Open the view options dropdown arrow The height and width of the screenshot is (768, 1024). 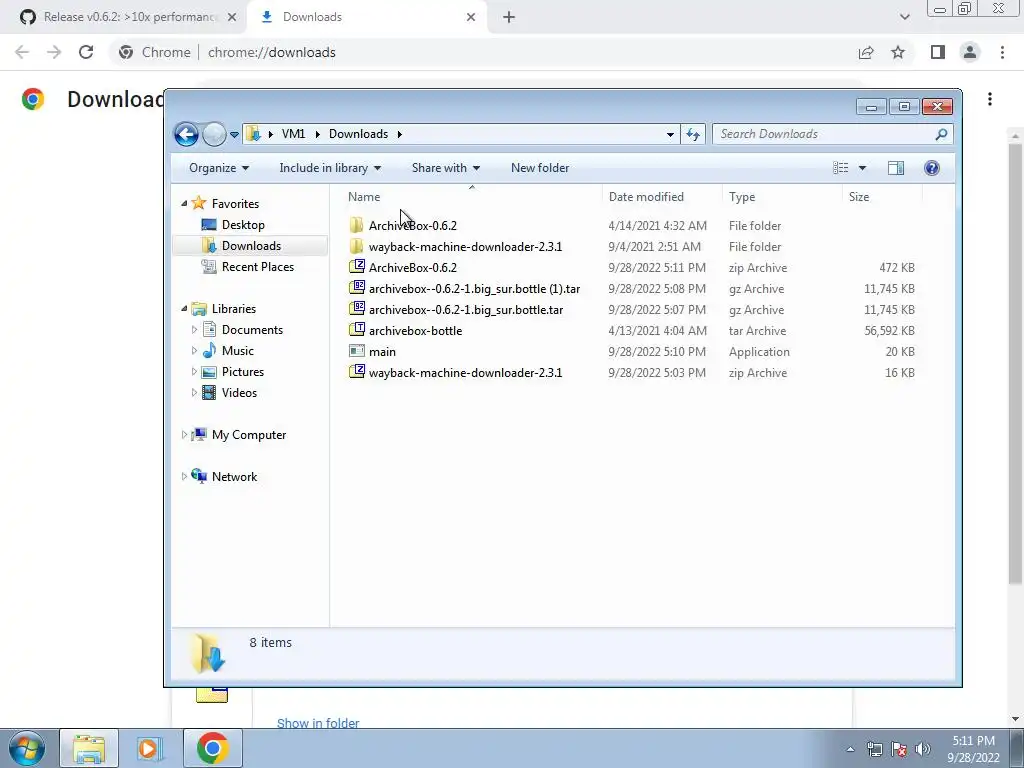click(x=862, y=168)
